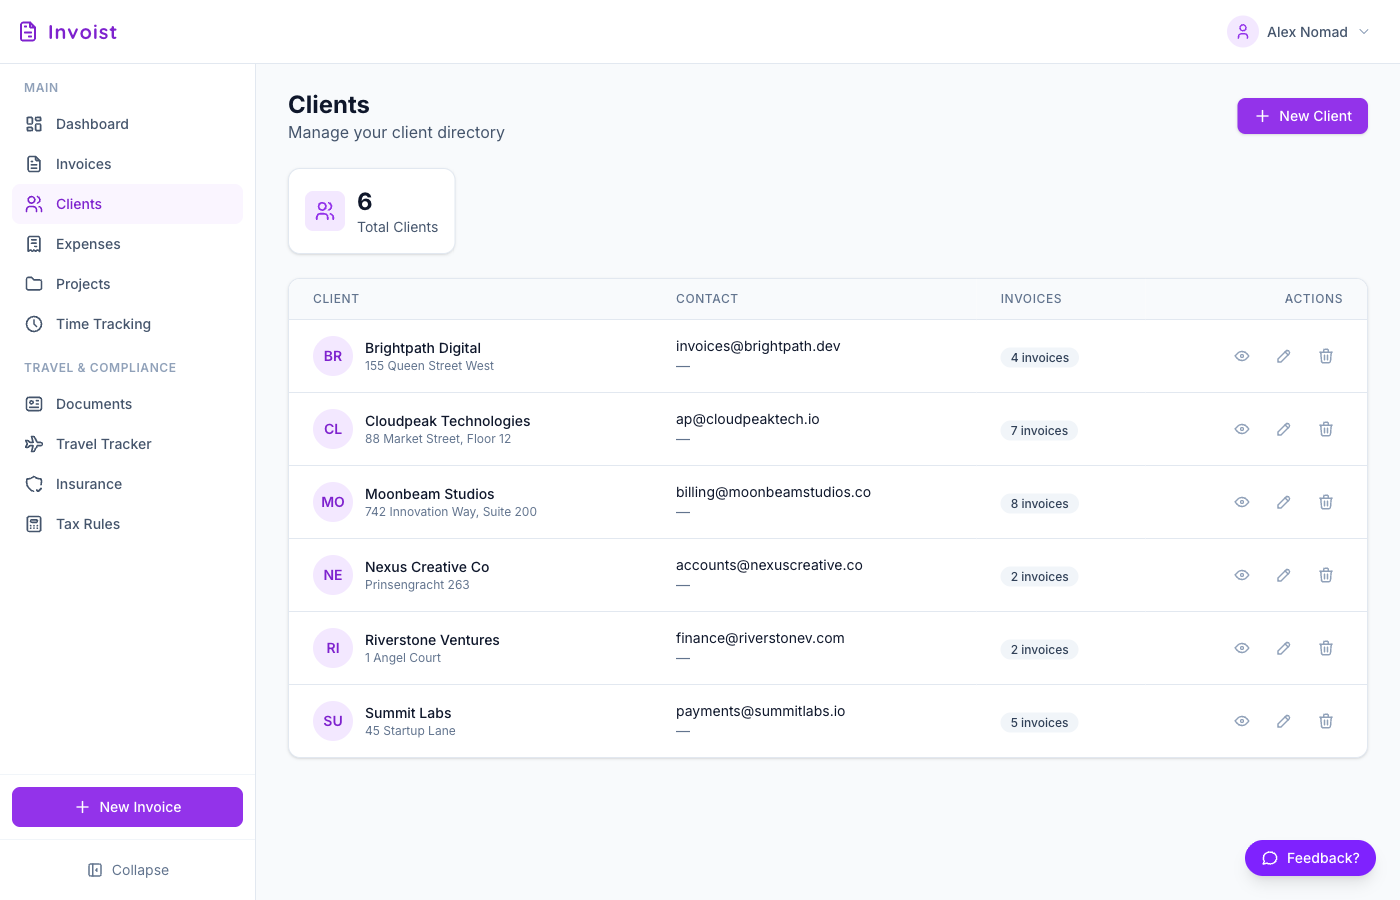The image size is (1400, 900).
Task: Show details of Summit Labs
Action: 1241,721
